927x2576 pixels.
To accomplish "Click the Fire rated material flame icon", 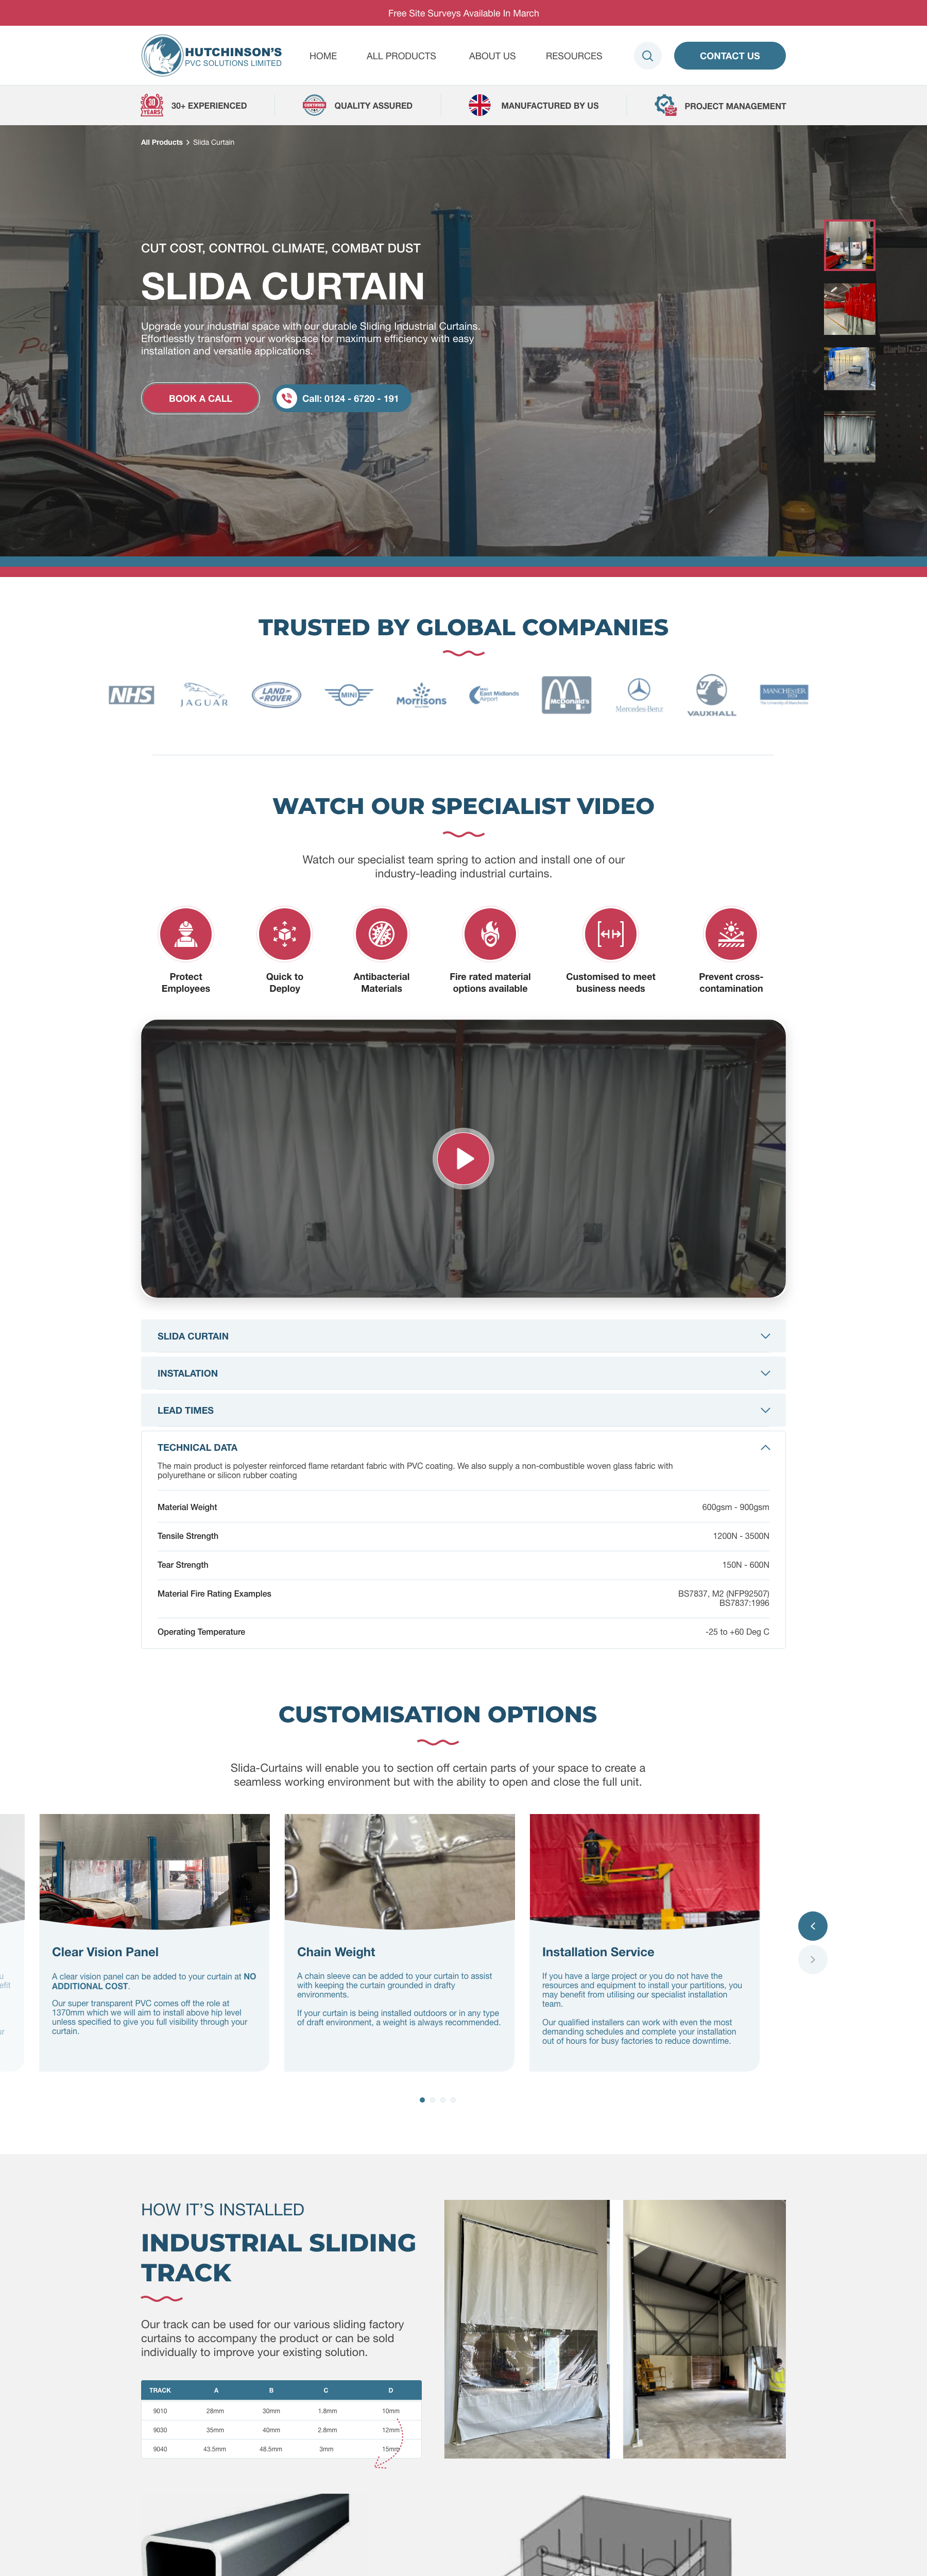I will tap(490, 934).
